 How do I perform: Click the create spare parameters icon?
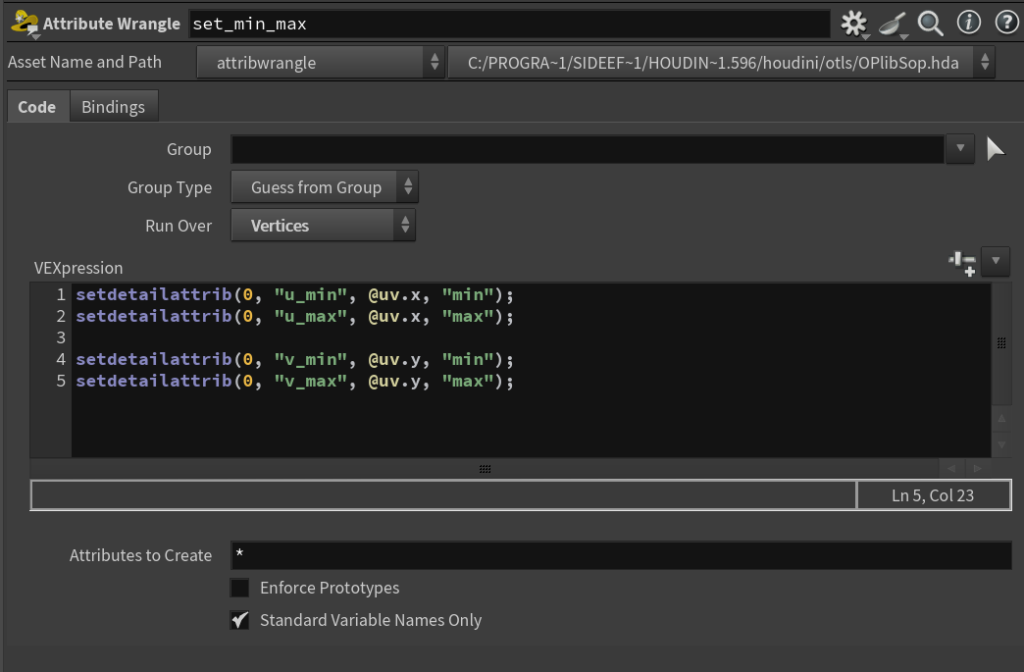962,262
